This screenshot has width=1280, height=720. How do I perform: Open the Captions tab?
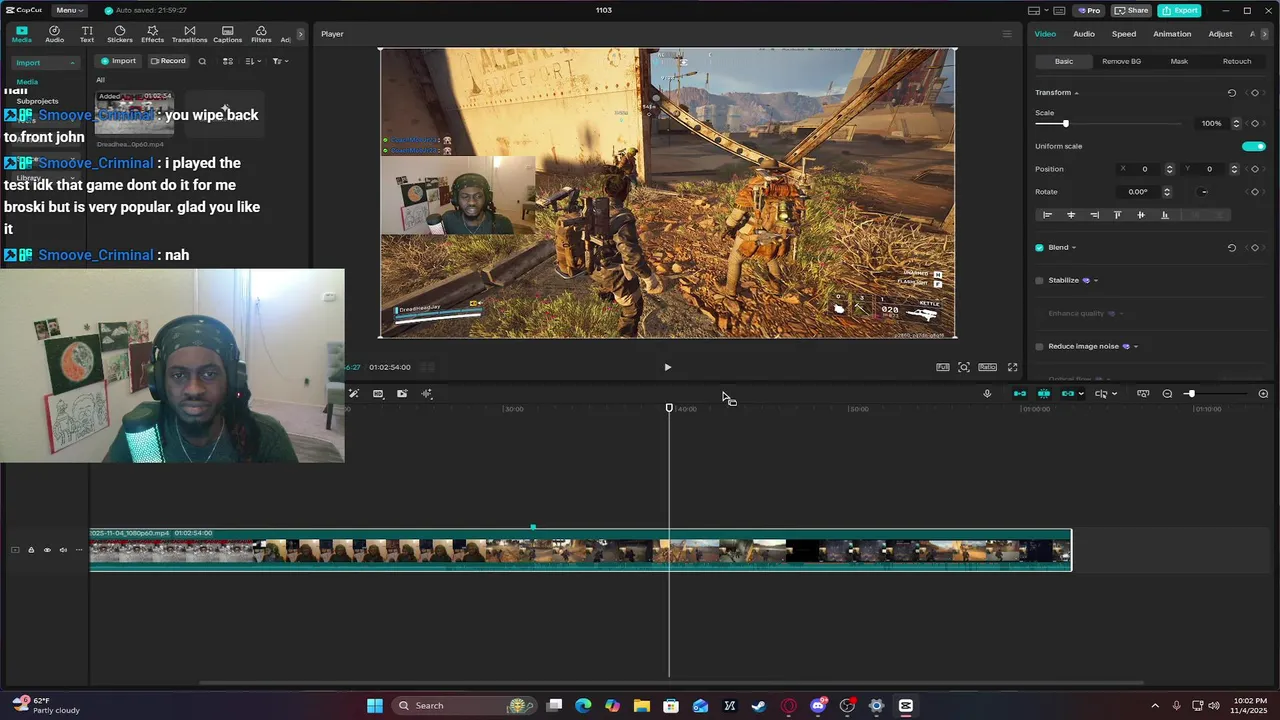point(227,34)
